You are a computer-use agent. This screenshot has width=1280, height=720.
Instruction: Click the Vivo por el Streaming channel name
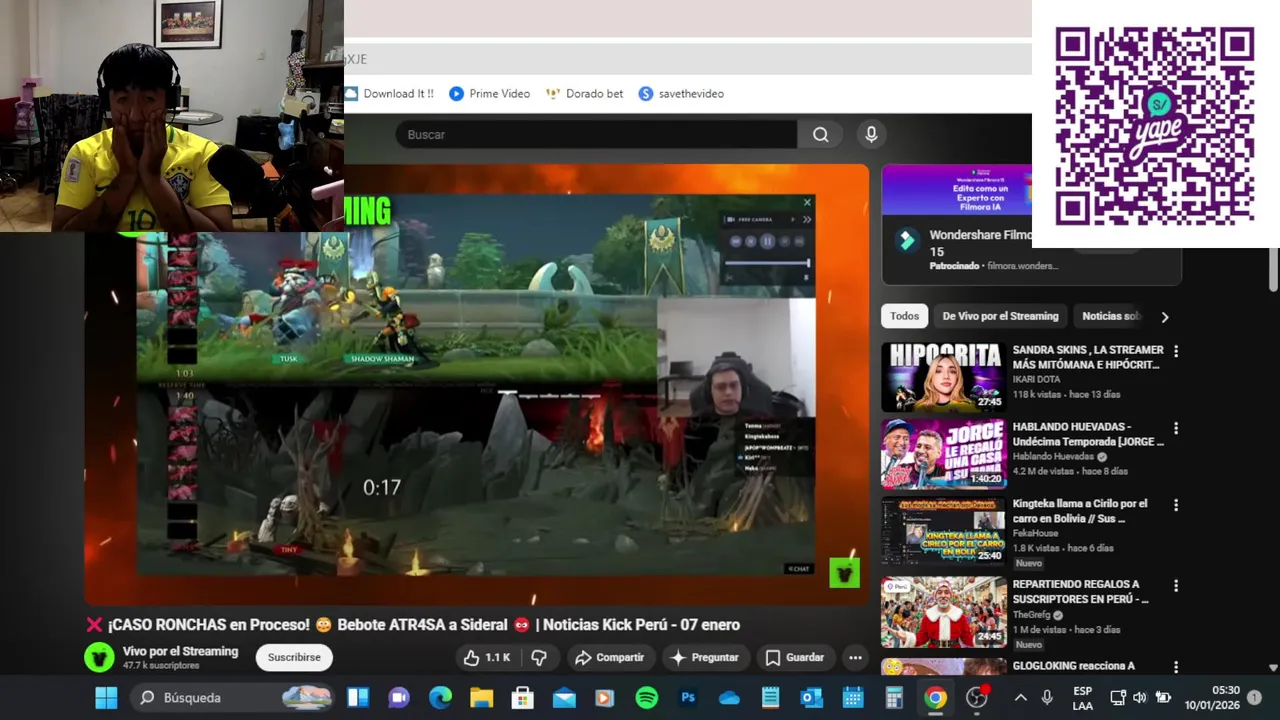(x=180, y=651)
